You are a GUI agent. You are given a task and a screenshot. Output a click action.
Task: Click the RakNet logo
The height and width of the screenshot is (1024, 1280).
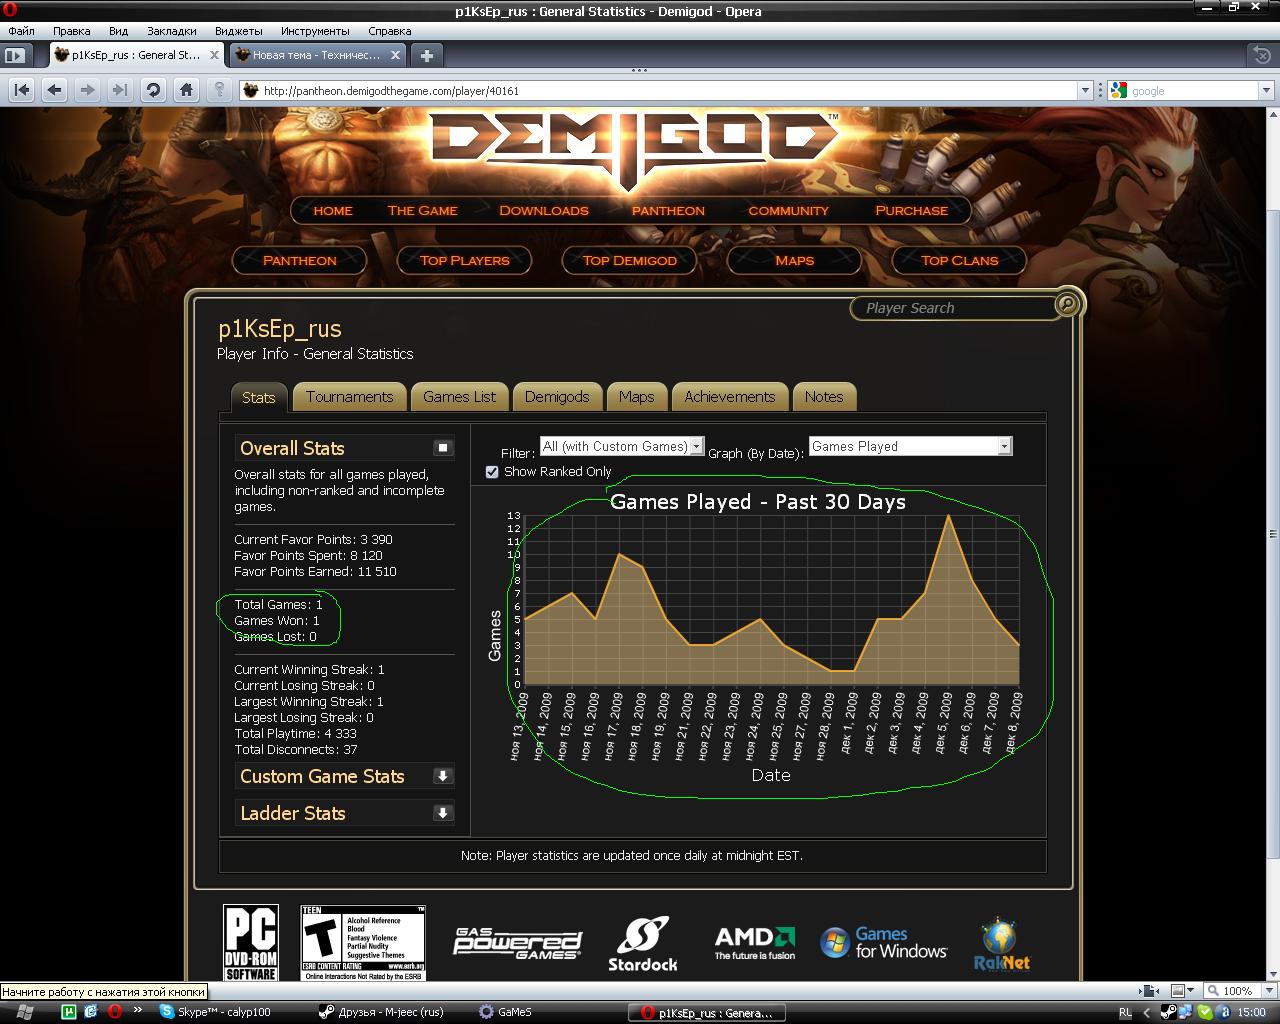tap(1001, 945)
